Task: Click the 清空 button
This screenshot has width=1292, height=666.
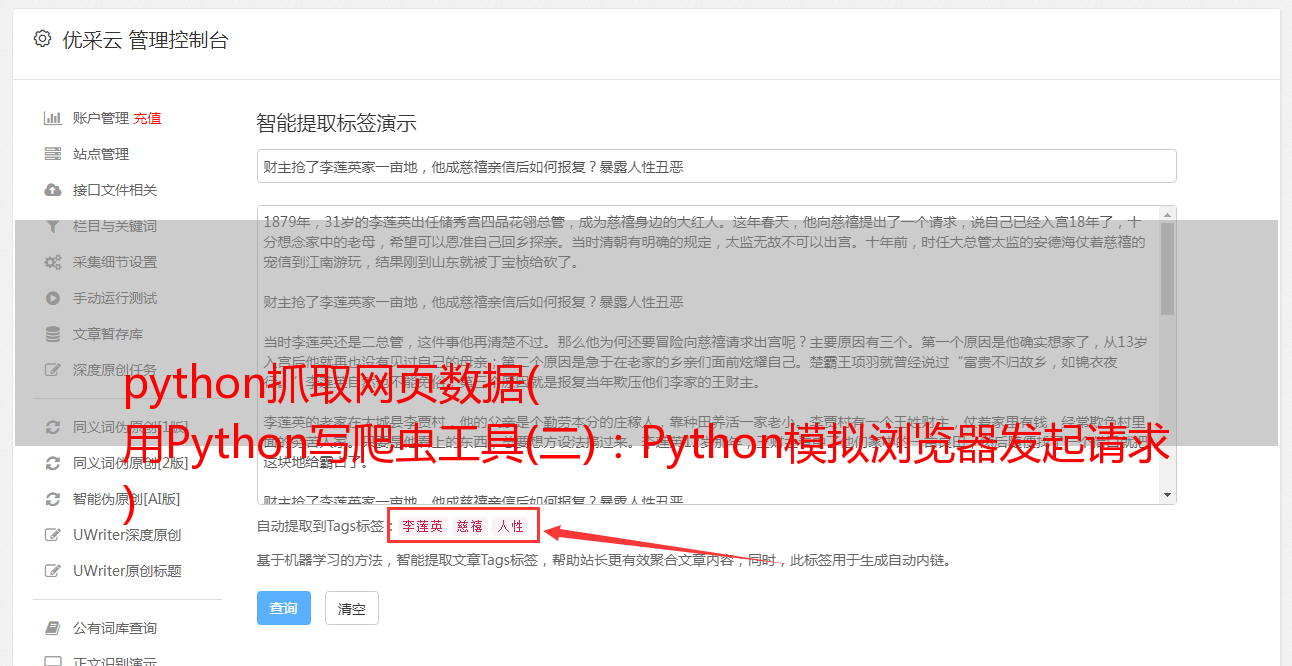Action: tap(352, 608)
